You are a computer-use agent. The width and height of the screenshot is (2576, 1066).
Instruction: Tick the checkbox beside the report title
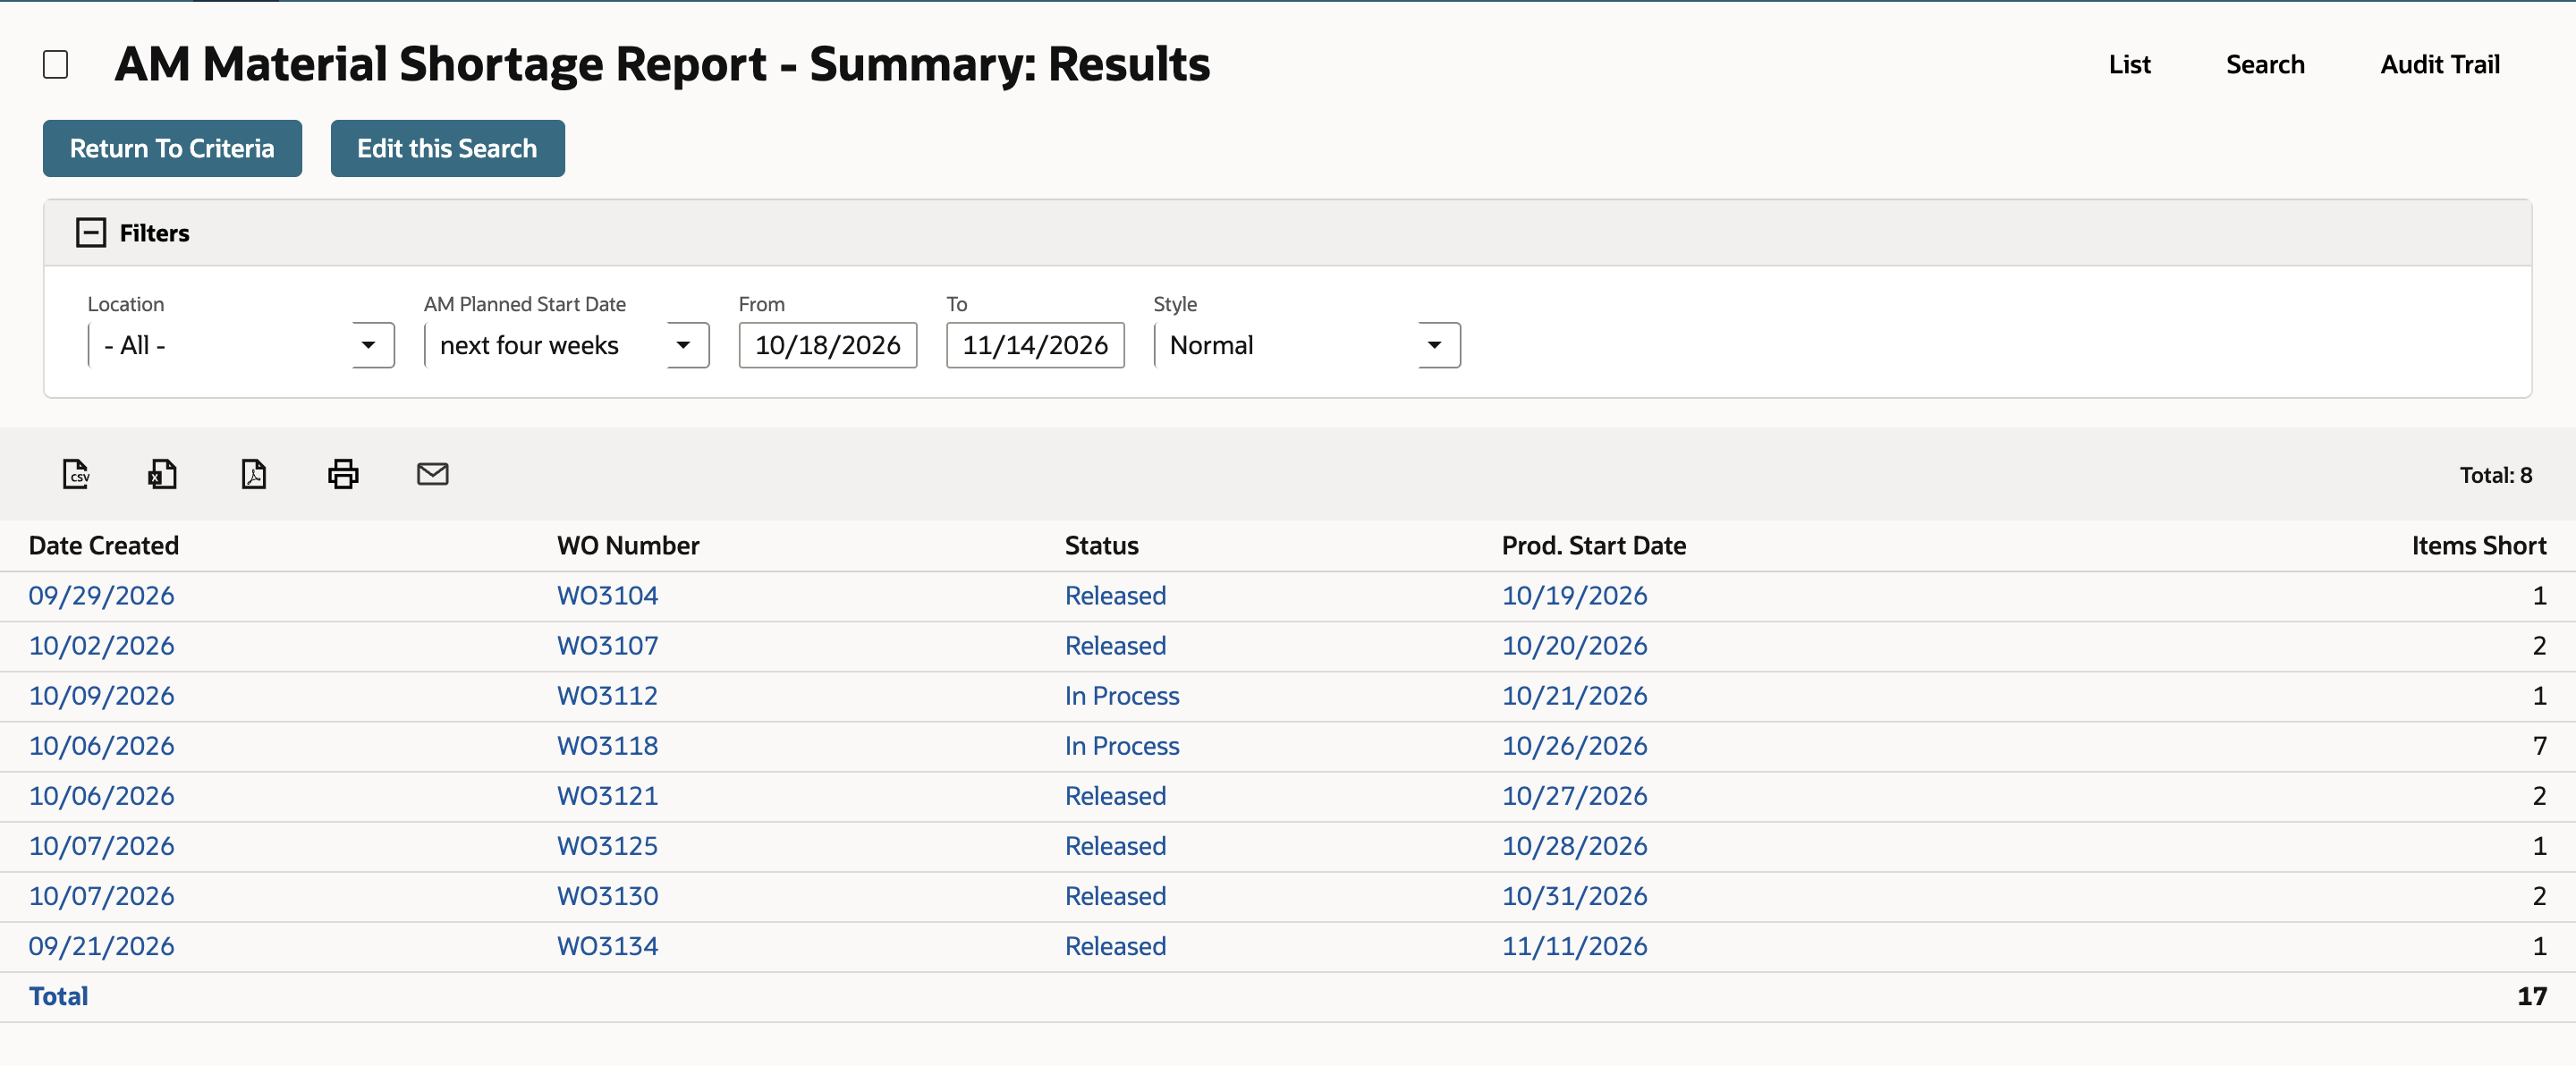click(56, 65)
